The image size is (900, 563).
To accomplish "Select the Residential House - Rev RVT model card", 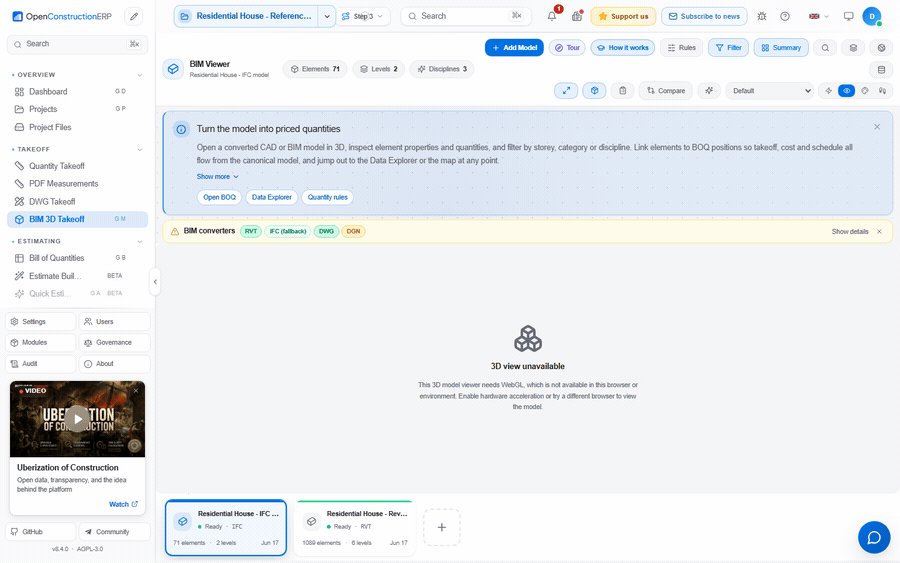I will (x=355, y=528).
